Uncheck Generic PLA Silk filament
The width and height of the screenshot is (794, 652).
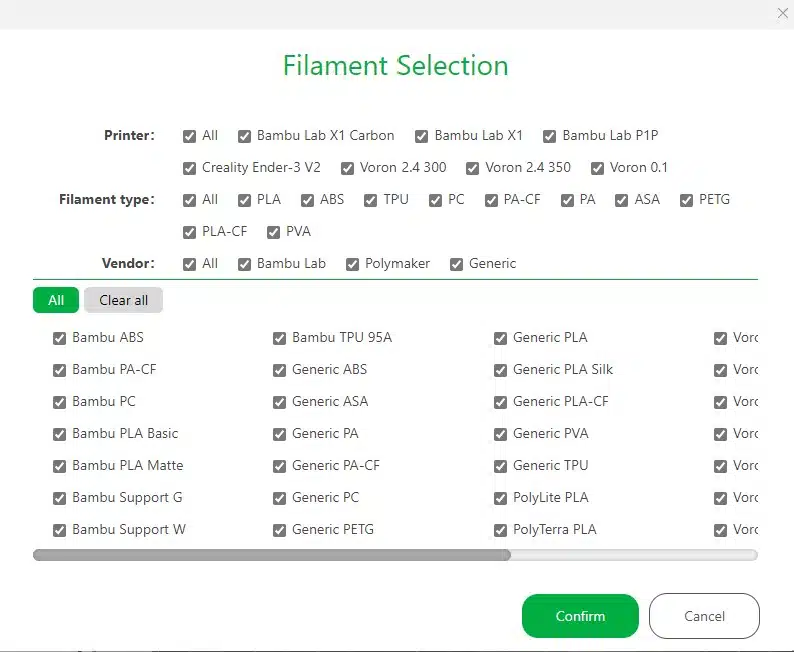pyautogui.click(x=500, y=370)
